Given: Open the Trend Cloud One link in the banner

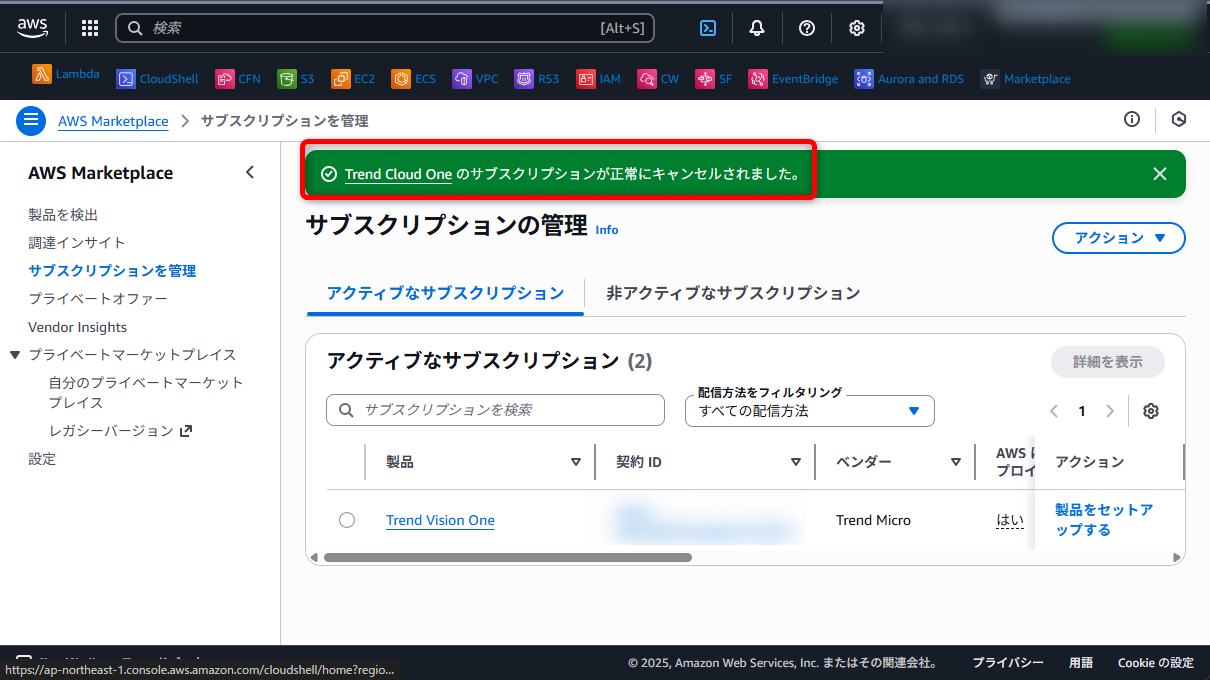Looking at the screenshot, I should tap(398, 173).
